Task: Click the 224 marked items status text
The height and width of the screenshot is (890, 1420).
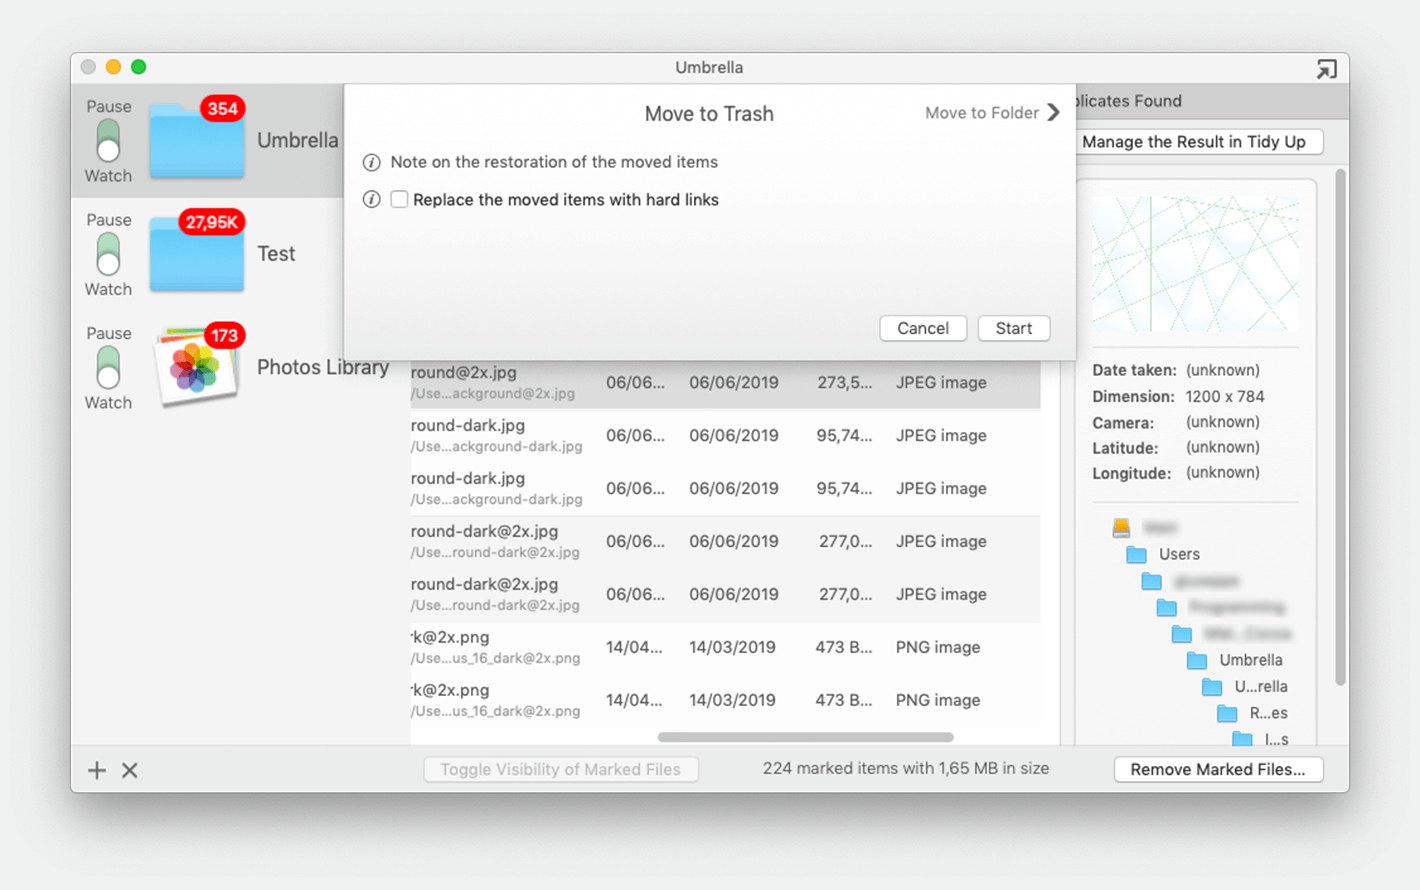Action: (906, 768)
